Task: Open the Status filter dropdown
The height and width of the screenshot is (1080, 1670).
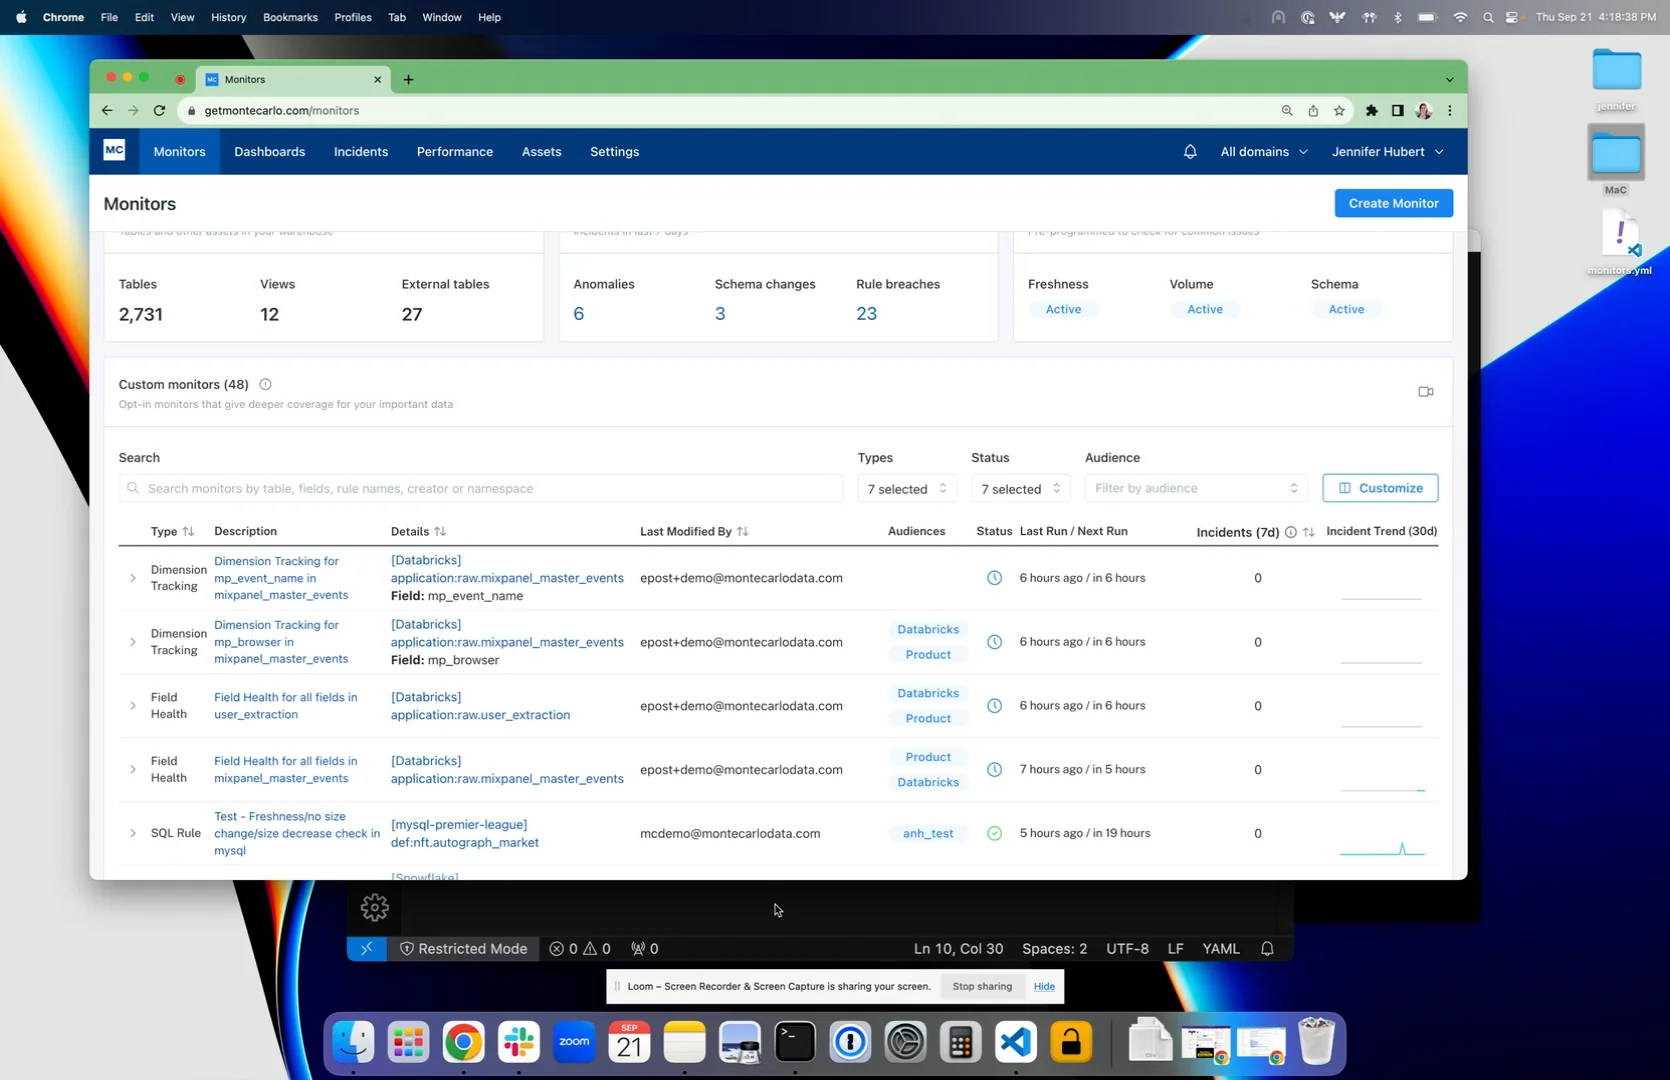Action: click(1021, 489)
